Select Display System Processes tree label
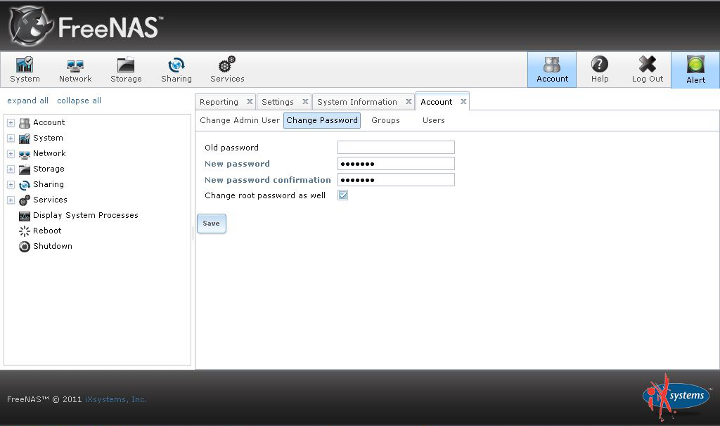Viewport: 720px width, 426px height. [85, 215]
